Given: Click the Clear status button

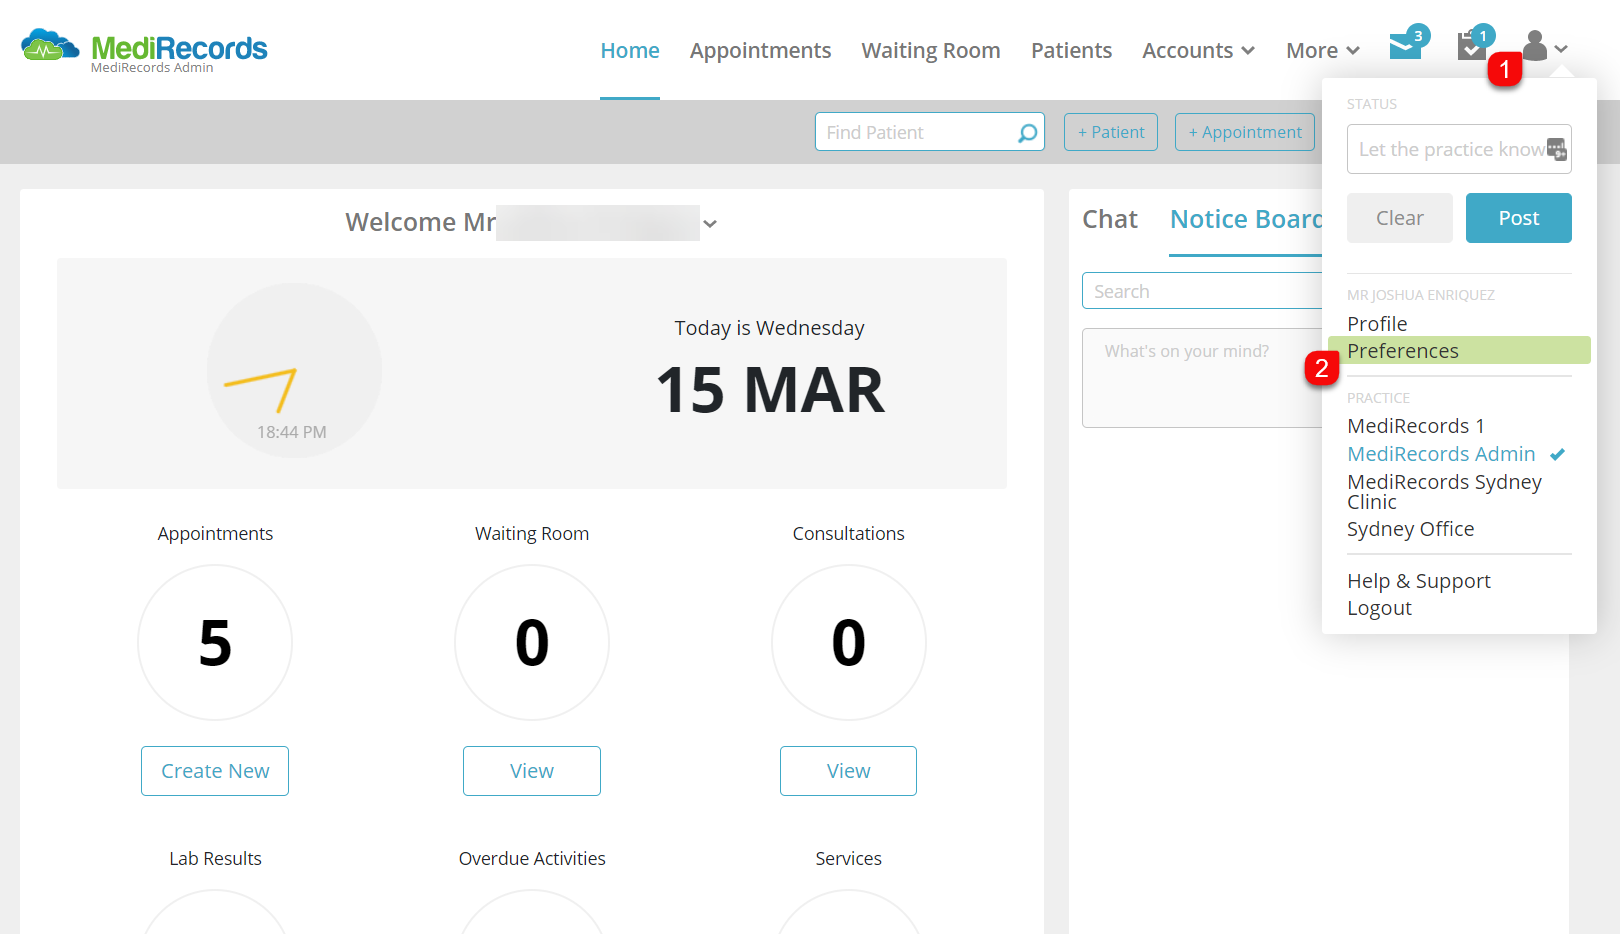Looking at the screenshot, I should coord(1400,218).
